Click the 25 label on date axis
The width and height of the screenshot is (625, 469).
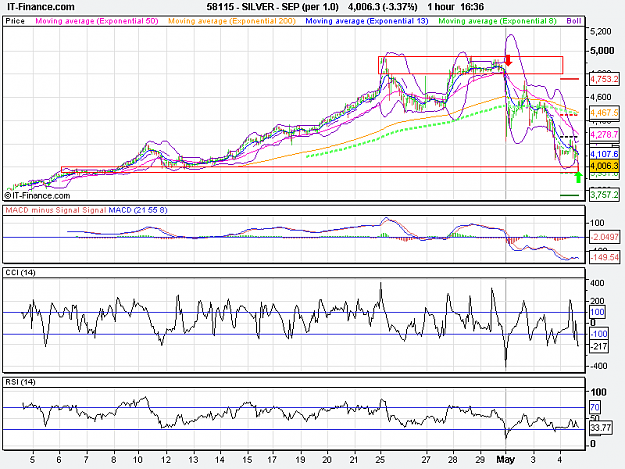(x=380, y=459)
